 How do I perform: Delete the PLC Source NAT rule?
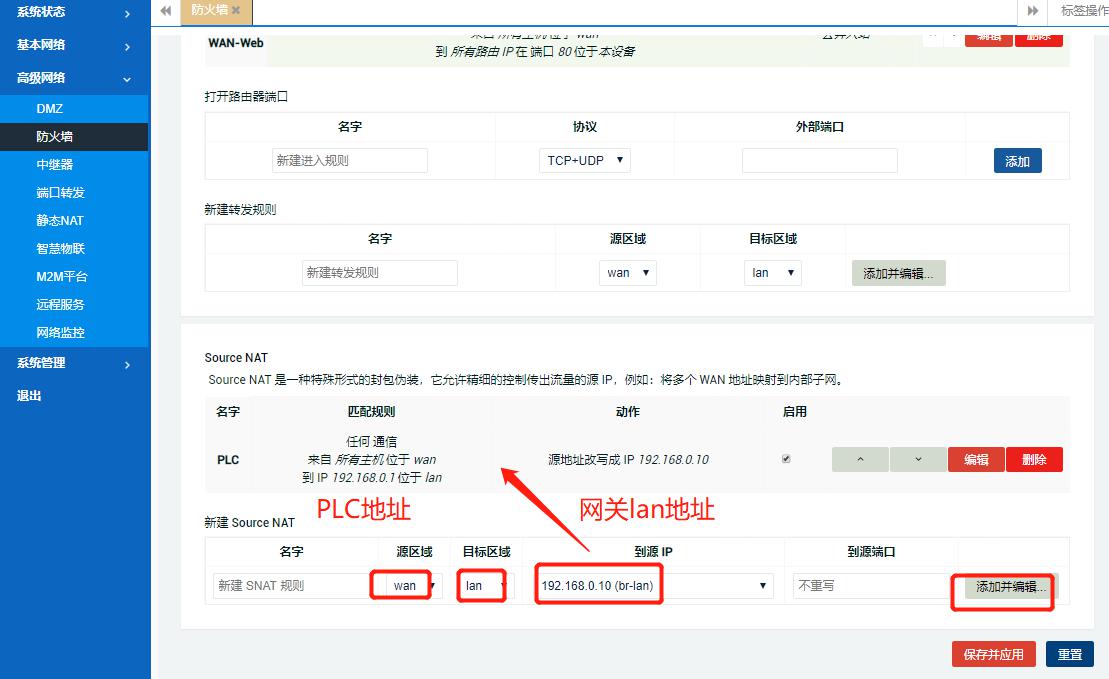tap(1034, 459)
